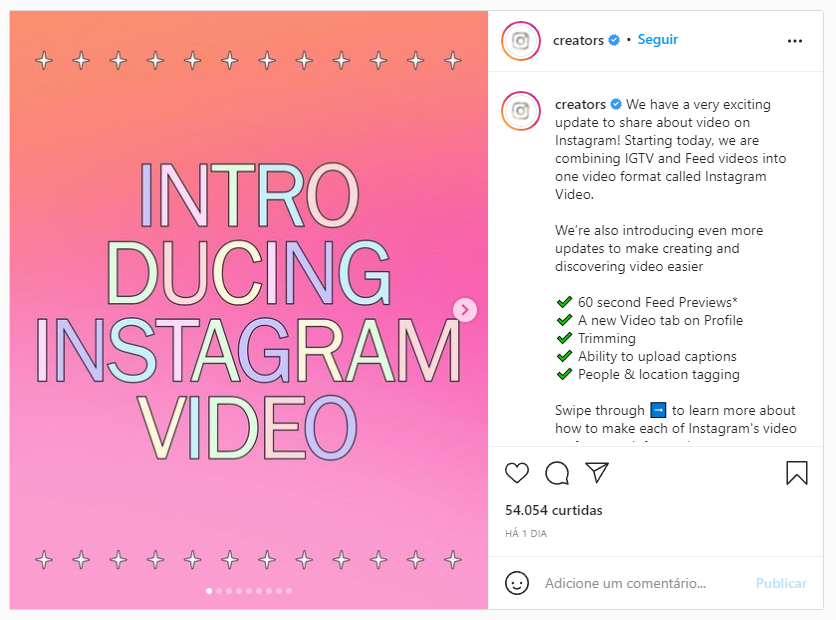The height and width of the screenshot is (620, 836).
Task: Click Publicar to post comment
Action: click(781, 583)
